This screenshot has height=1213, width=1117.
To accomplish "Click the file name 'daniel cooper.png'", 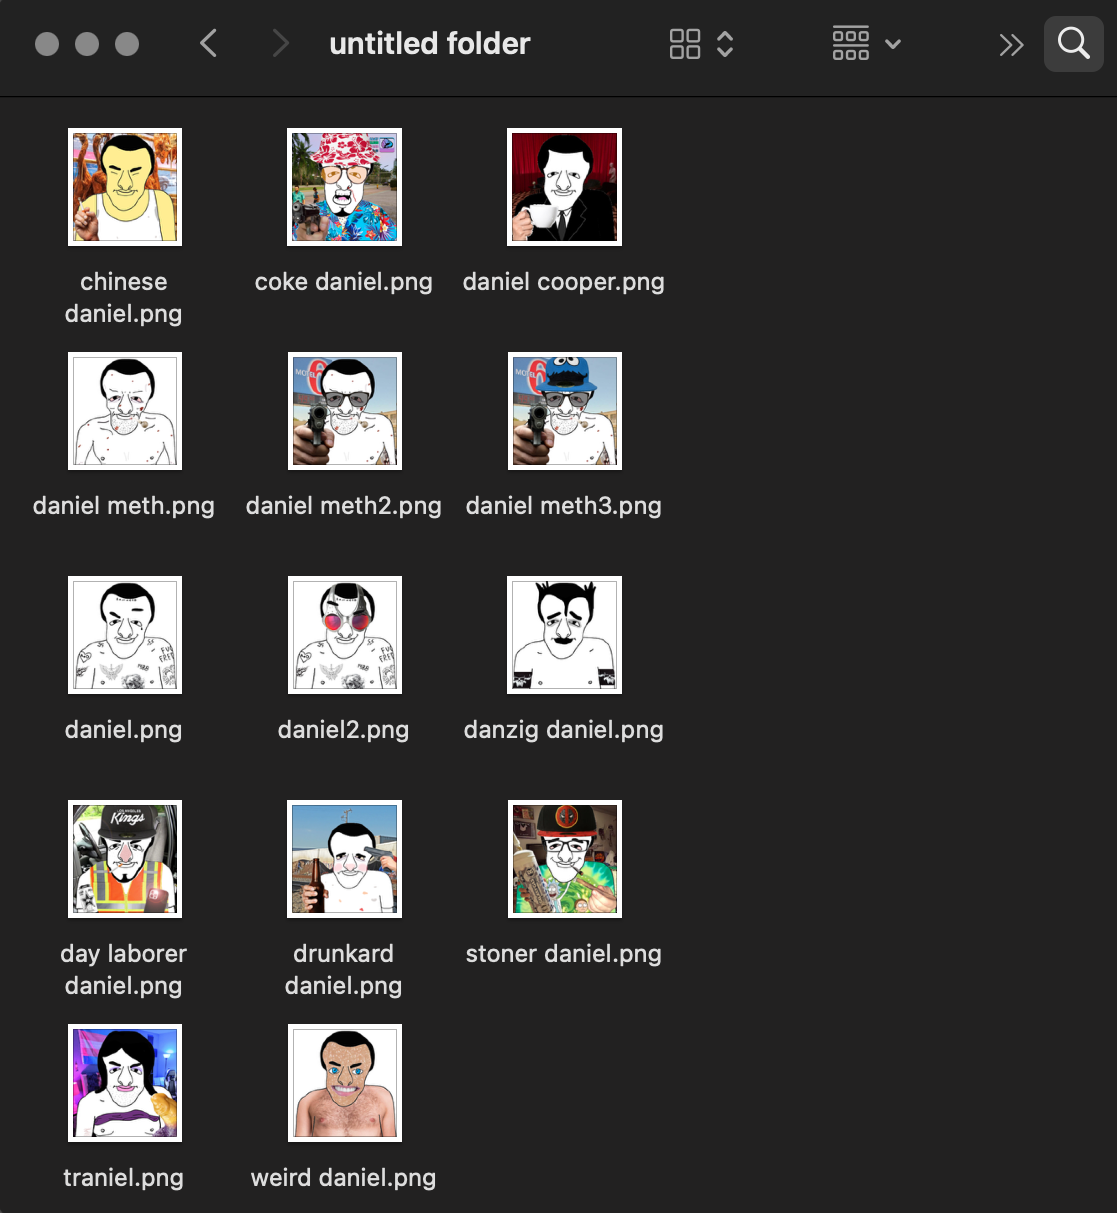I will click(564, 282).
